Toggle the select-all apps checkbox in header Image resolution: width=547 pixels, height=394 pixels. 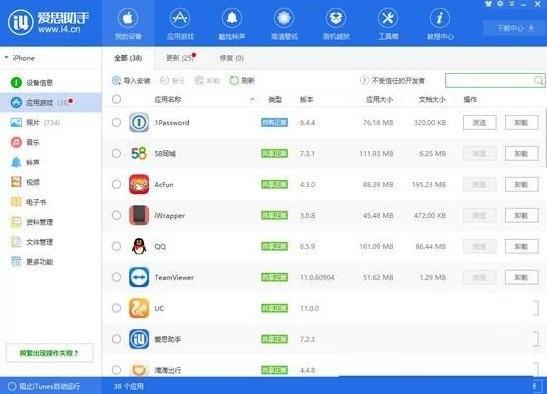[117, 99]
